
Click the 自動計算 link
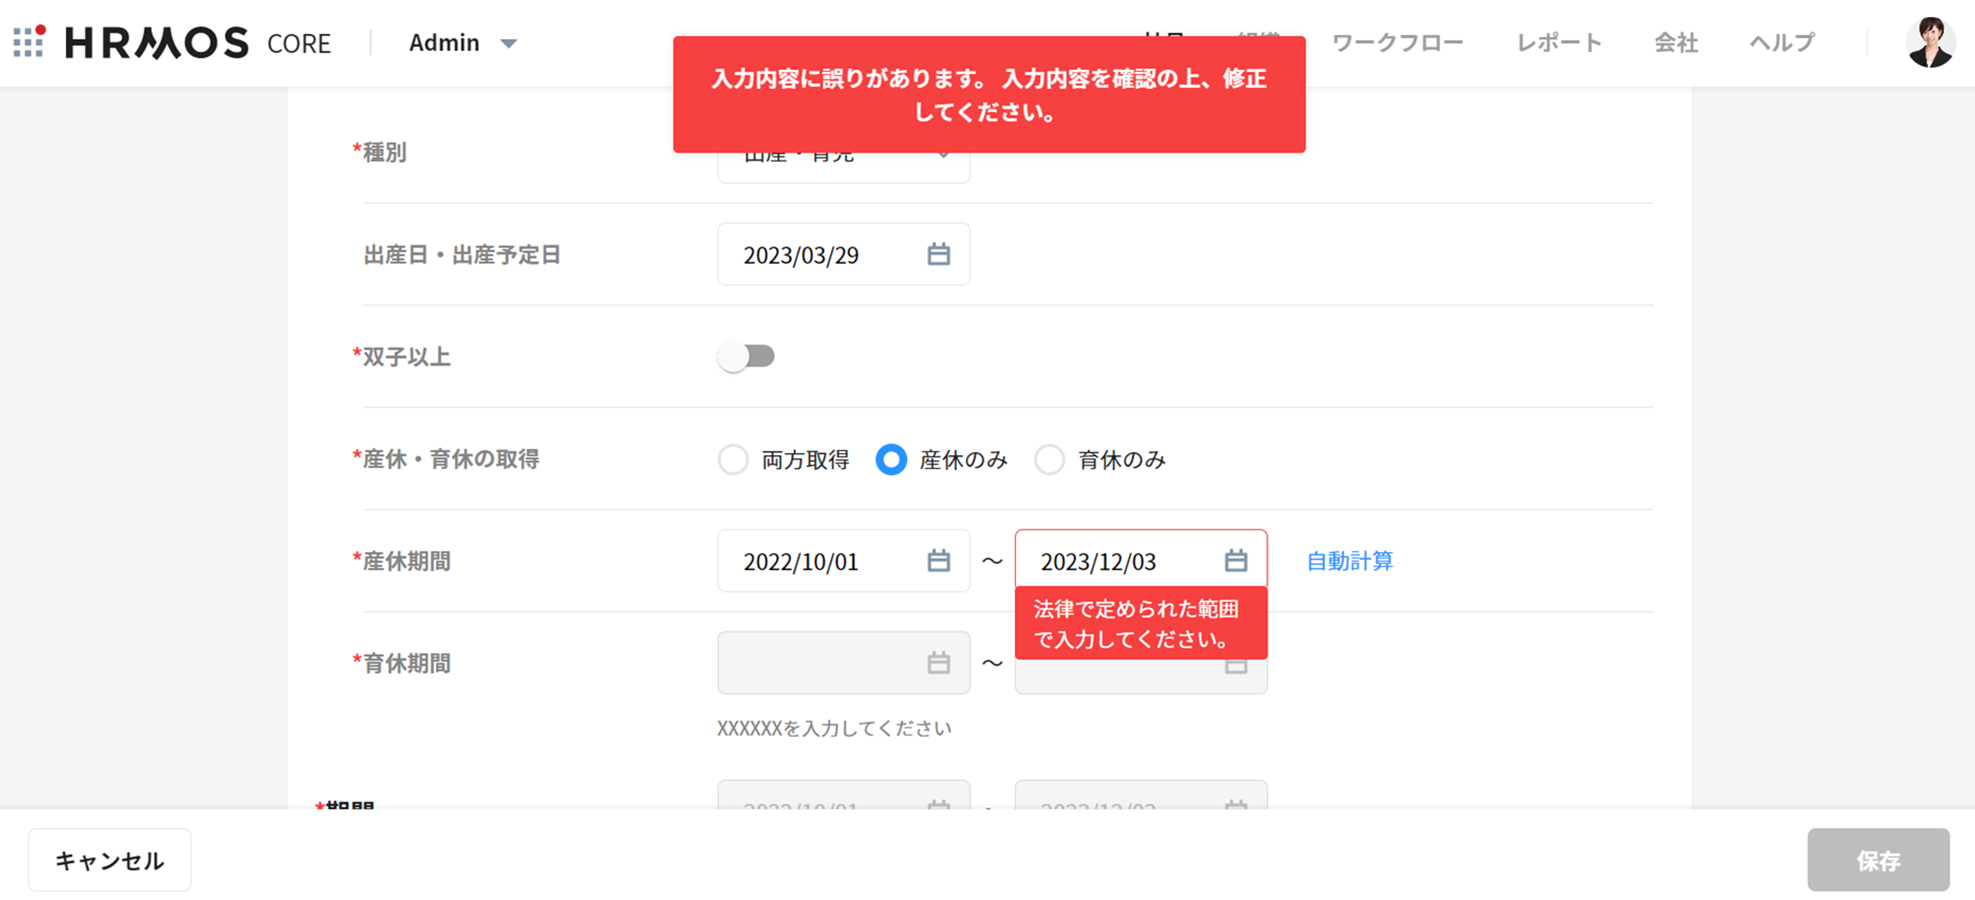[1349, 561]
